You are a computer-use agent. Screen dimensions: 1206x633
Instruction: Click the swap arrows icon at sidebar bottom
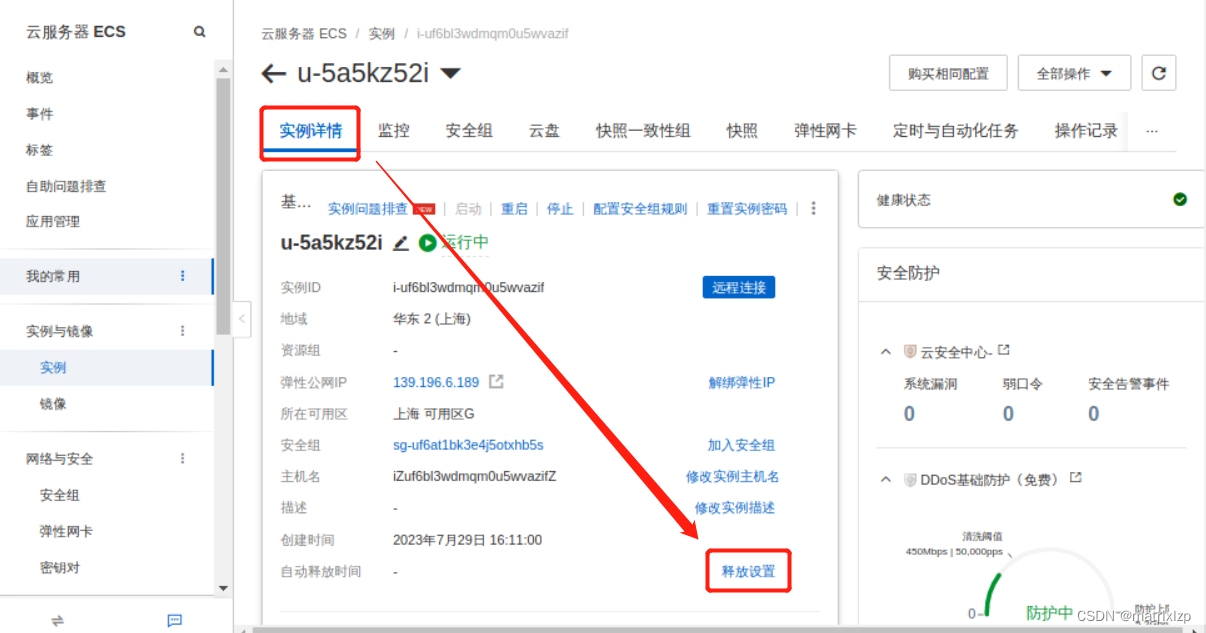pos(57,621)
